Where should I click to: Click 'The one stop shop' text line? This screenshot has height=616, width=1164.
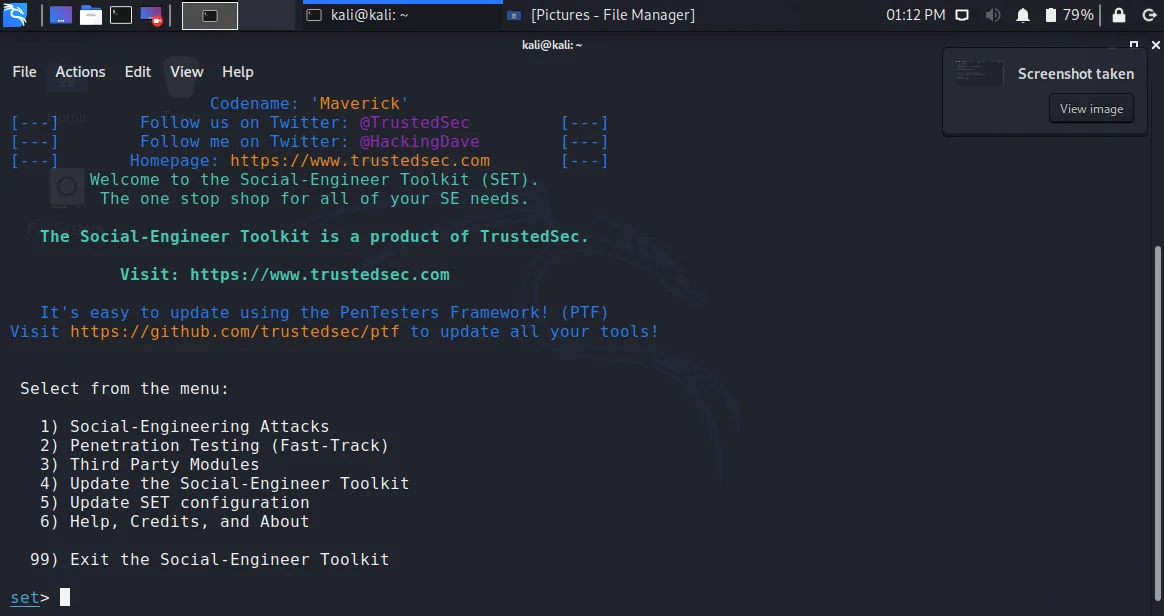(x=314, y=199)
